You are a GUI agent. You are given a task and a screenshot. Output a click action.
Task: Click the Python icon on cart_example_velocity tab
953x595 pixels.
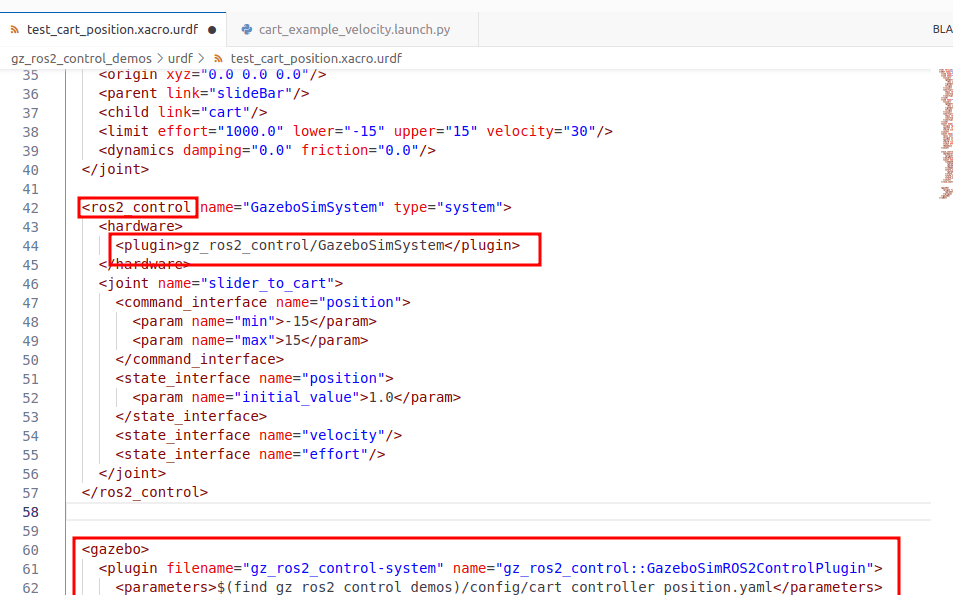click(247, 30)
